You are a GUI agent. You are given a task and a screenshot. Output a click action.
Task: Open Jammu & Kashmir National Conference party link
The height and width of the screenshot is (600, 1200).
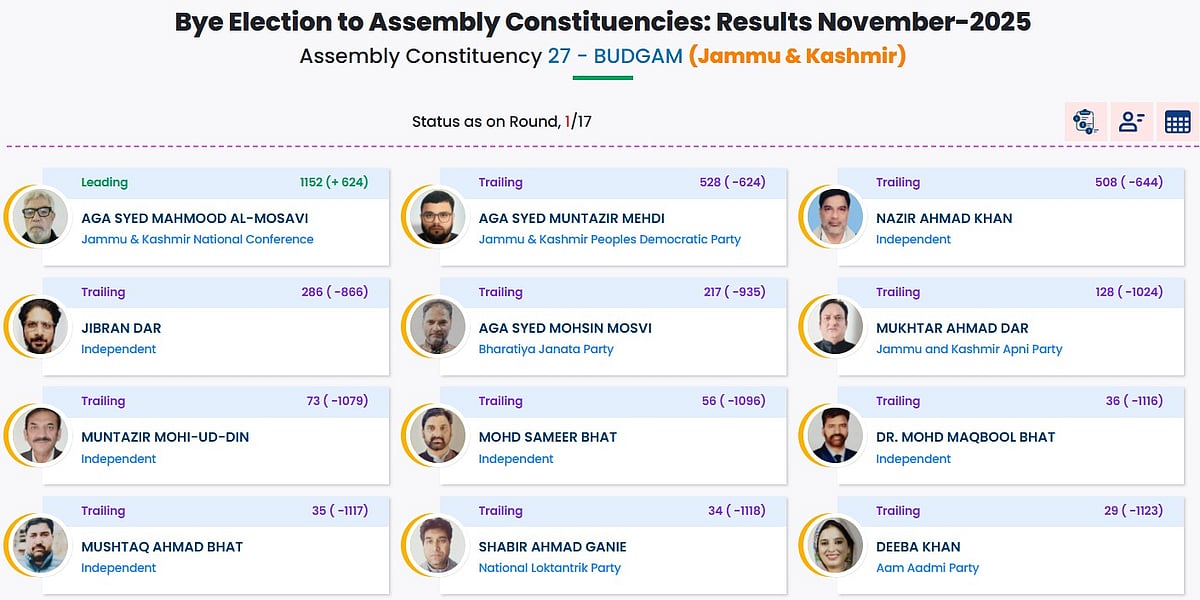click(x=197, y=240)
